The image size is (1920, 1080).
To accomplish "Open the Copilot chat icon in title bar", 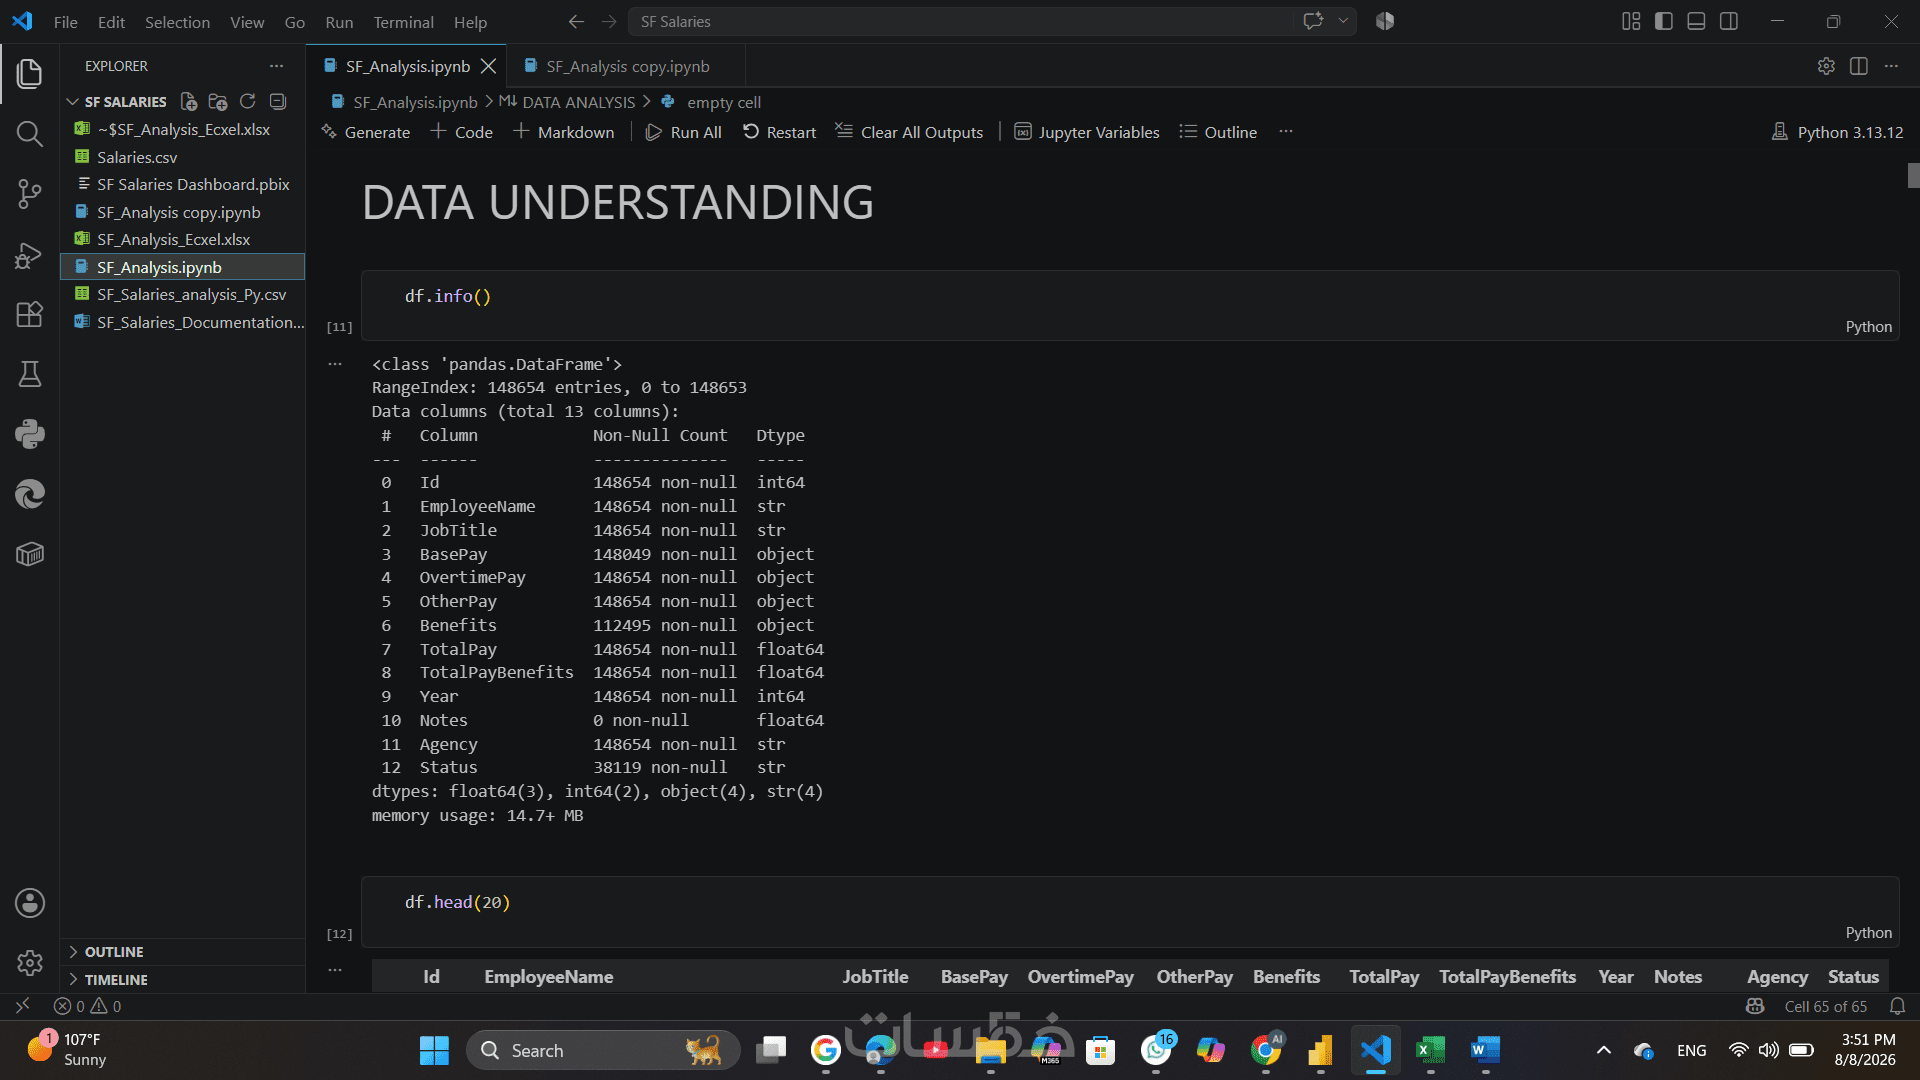I will (x=1313, y=21).
